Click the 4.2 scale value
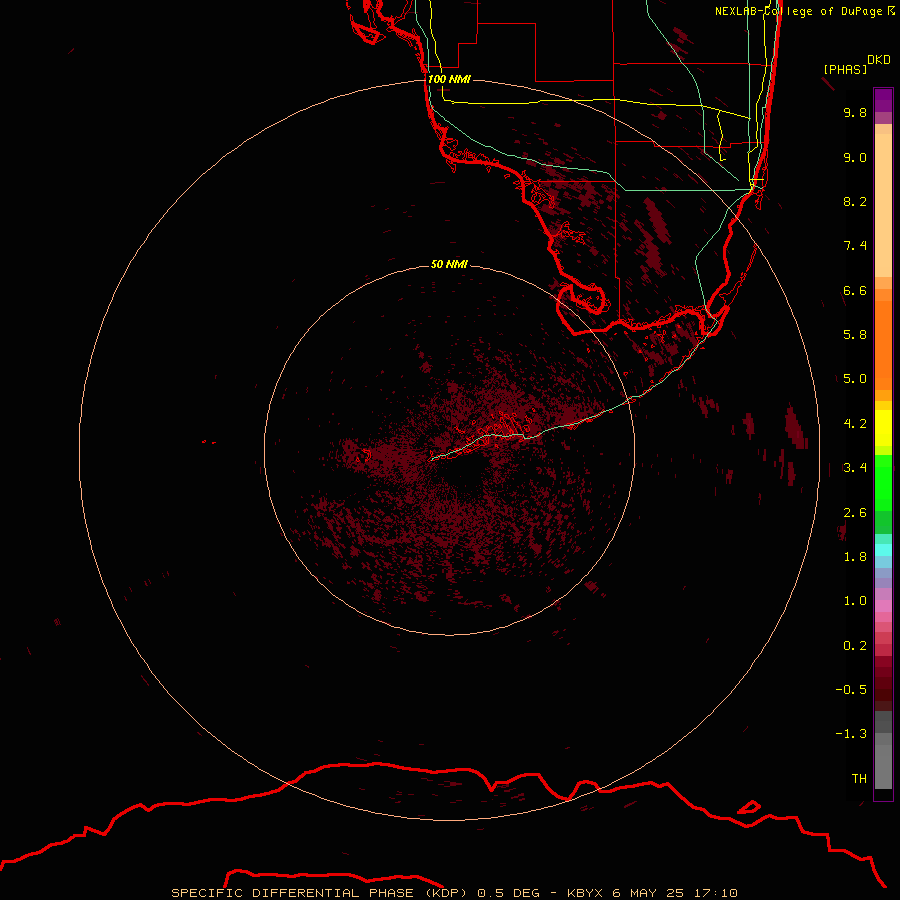 point(855,424)
